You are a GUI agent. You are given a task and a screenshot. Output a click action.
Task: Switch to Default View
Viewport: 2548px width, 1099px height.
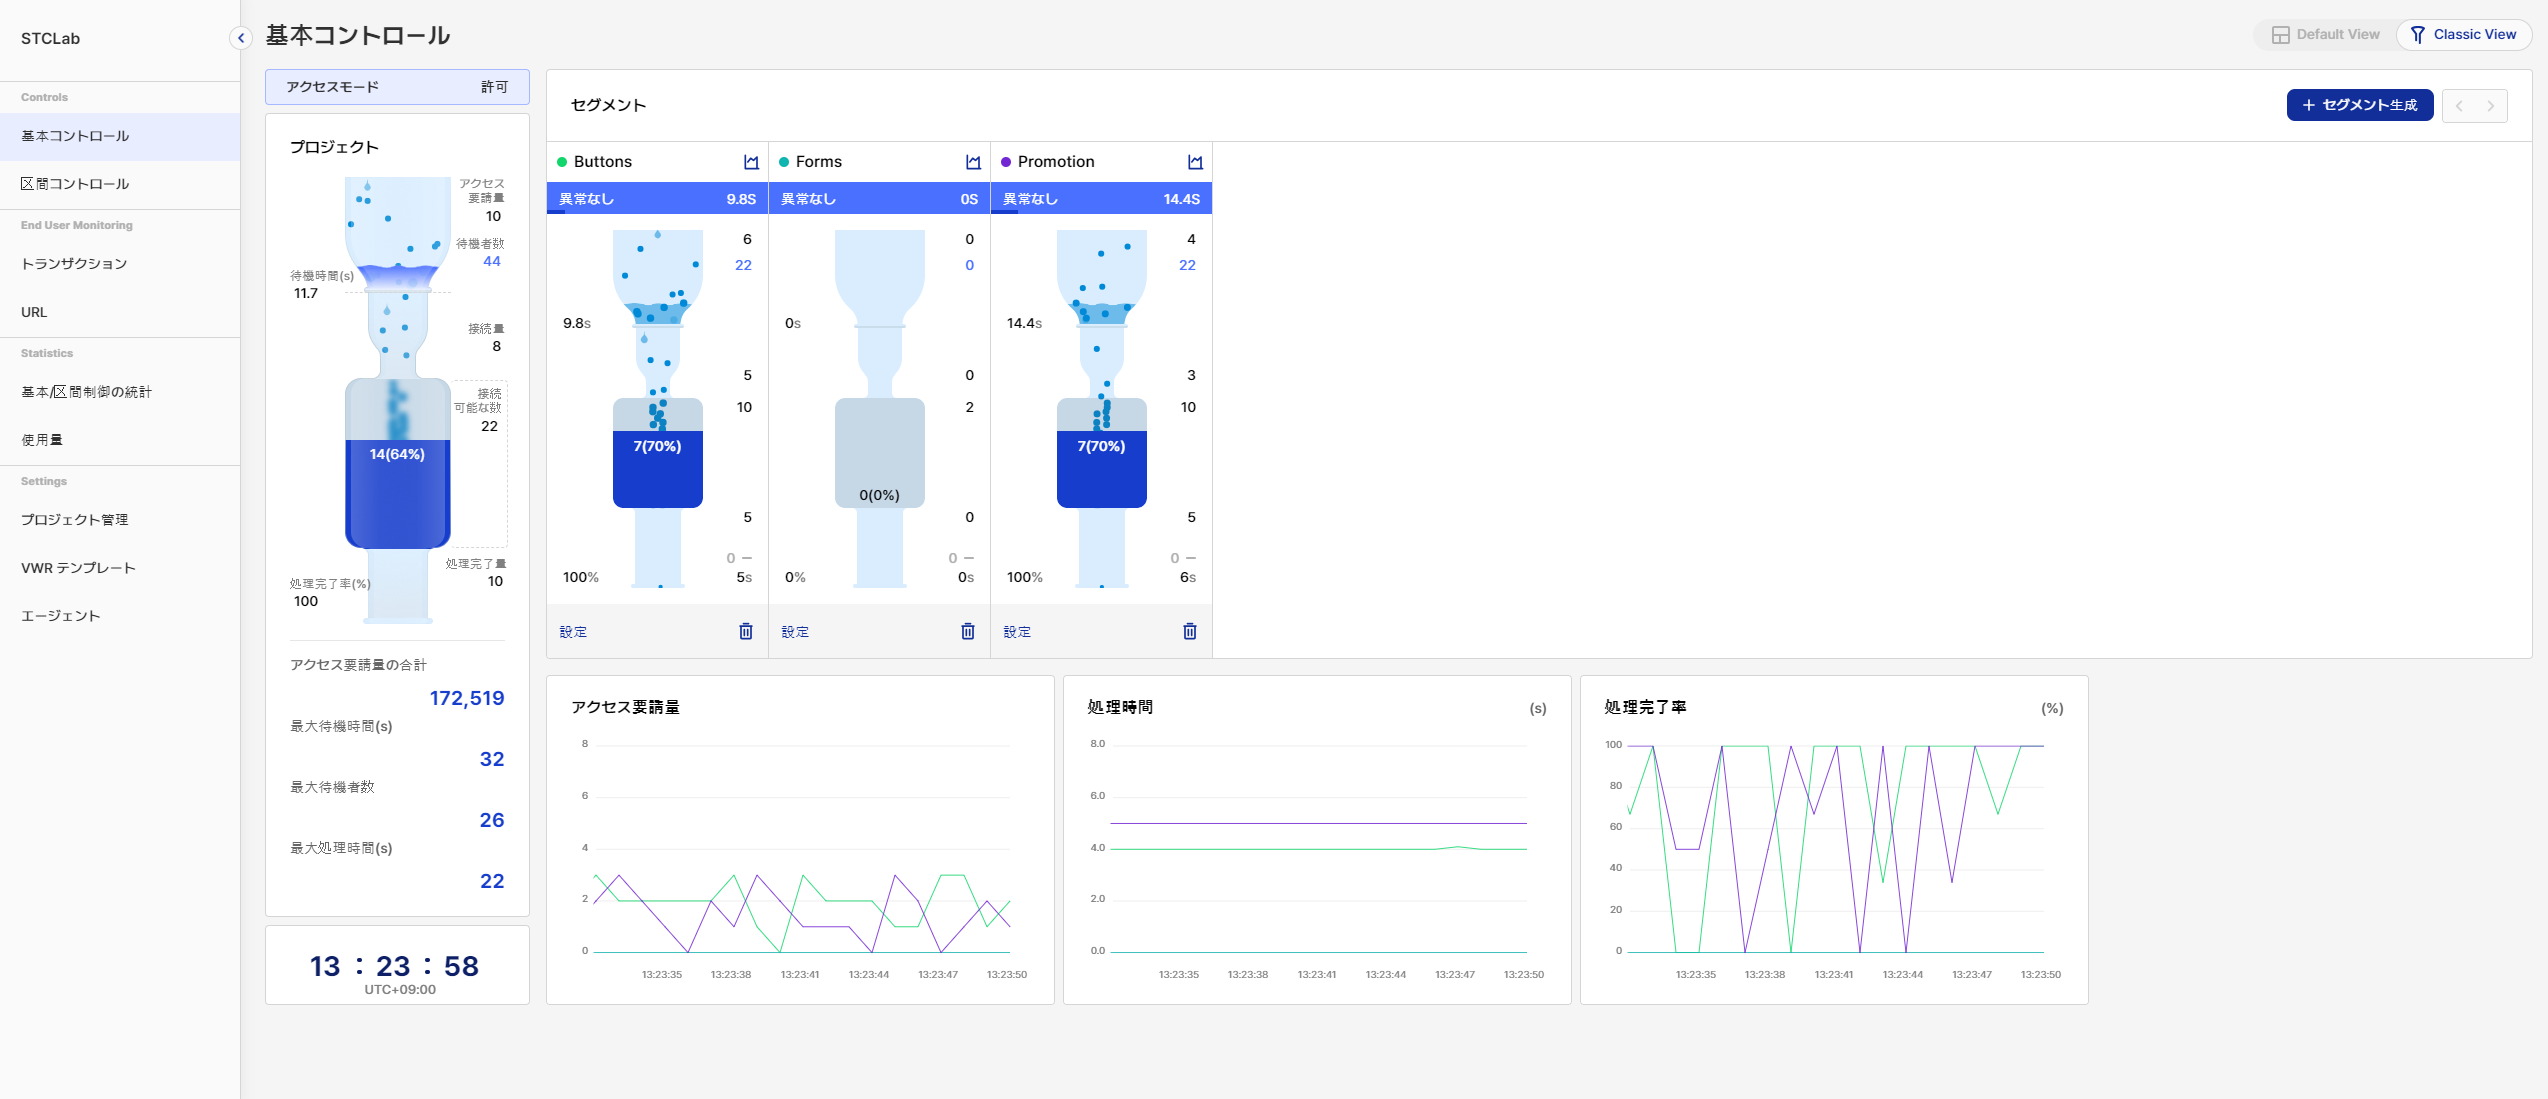(2326, 35)
